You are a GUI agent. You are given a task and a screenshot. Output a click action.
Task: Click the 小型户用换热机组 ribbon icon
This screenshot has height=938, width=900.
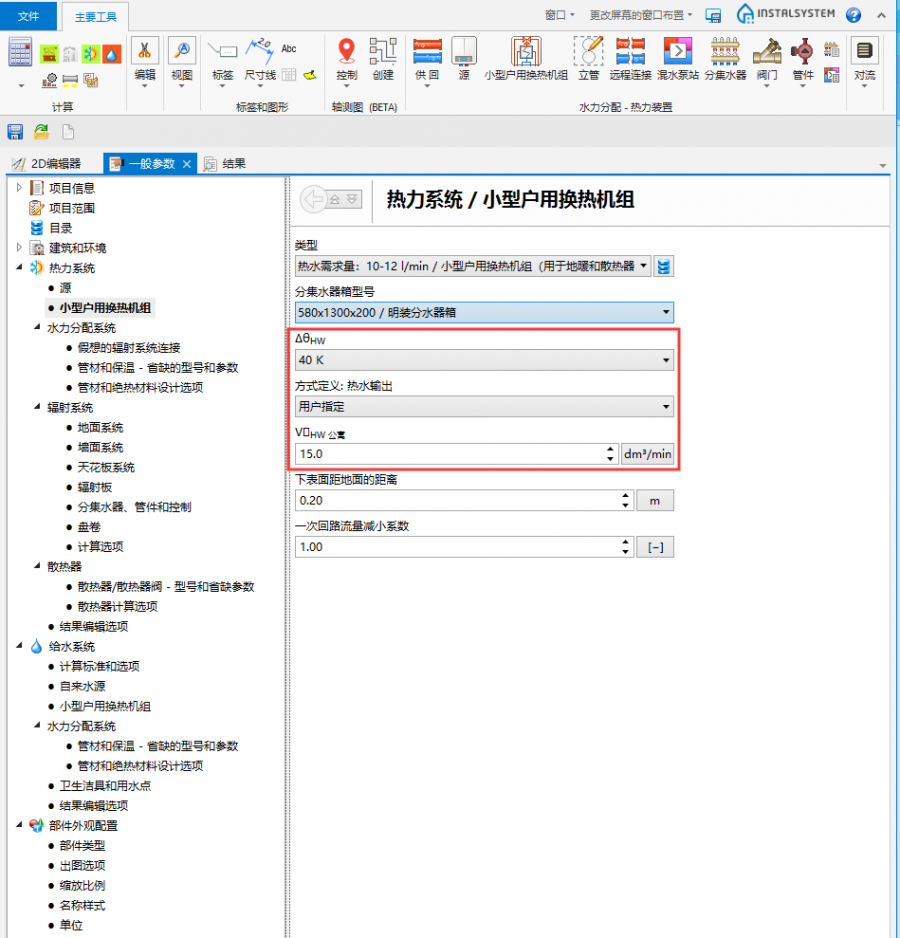pyautogui.click(x=526, y=56)
